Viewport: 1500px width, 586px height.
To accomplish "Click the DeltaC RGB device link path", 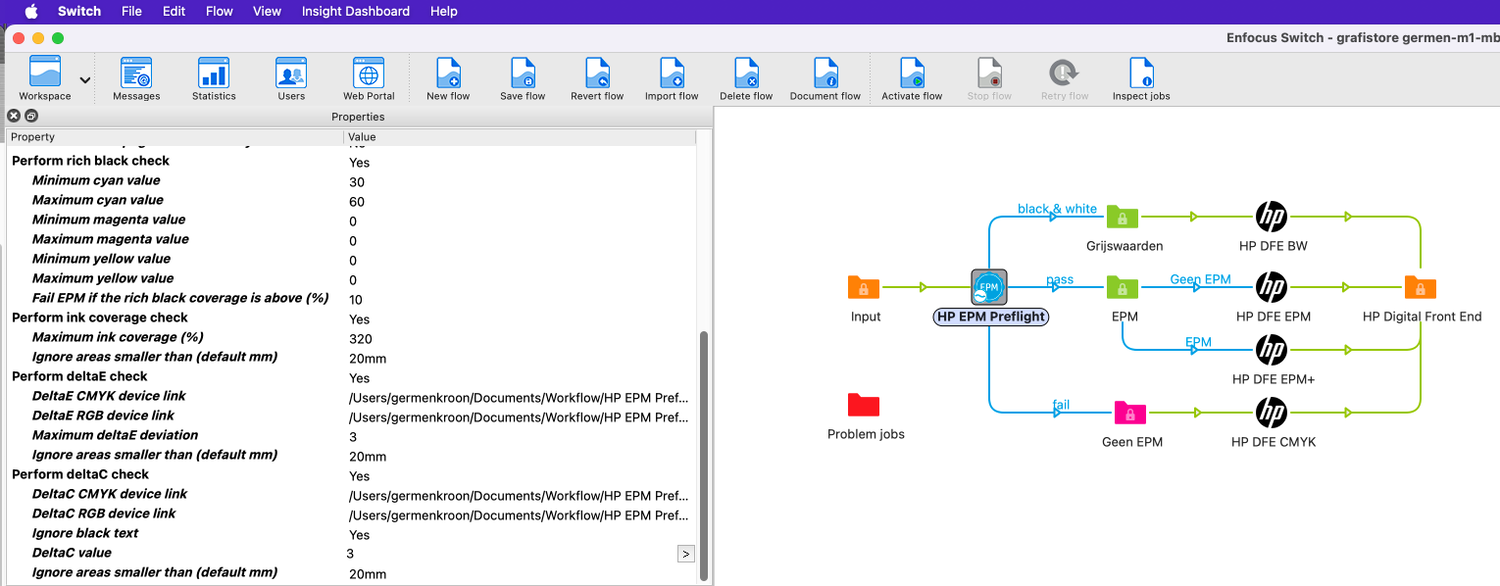I will pos(518,515).
